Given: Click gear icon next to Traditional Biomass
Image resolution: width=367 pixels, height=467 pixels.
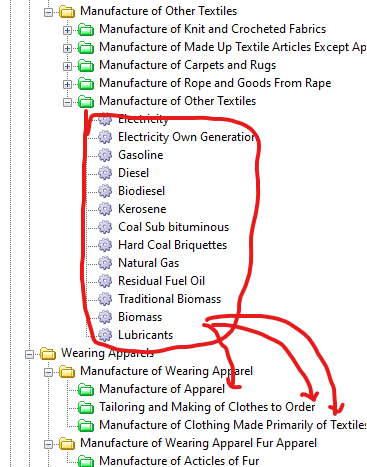Looking at the screenshot, I should [x=105, y=299].
